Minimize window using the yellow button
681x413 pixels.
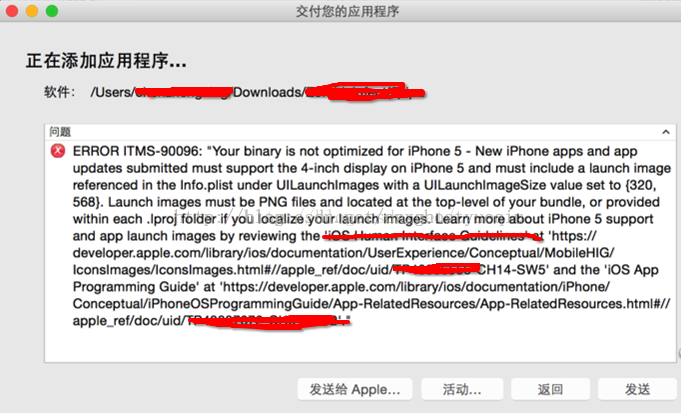point(32,11)
